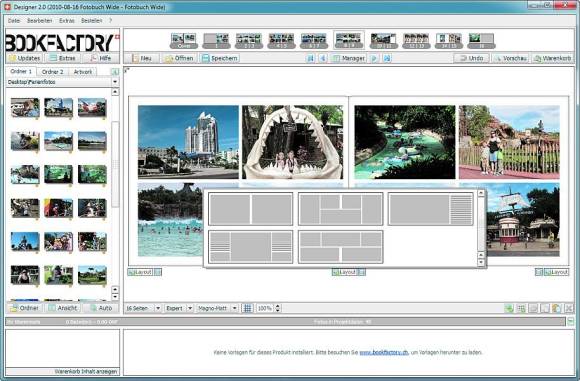Viewport: 580px width, 381px height.
Task: Select pages 6-7 thumbnail in page strip
Action: (x=314, y=40)
